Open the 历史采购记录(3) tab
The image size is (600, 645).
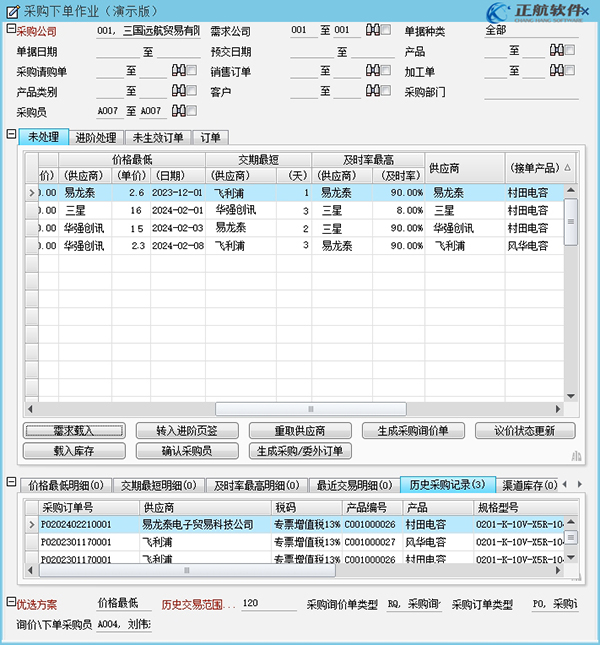point(447,485)
